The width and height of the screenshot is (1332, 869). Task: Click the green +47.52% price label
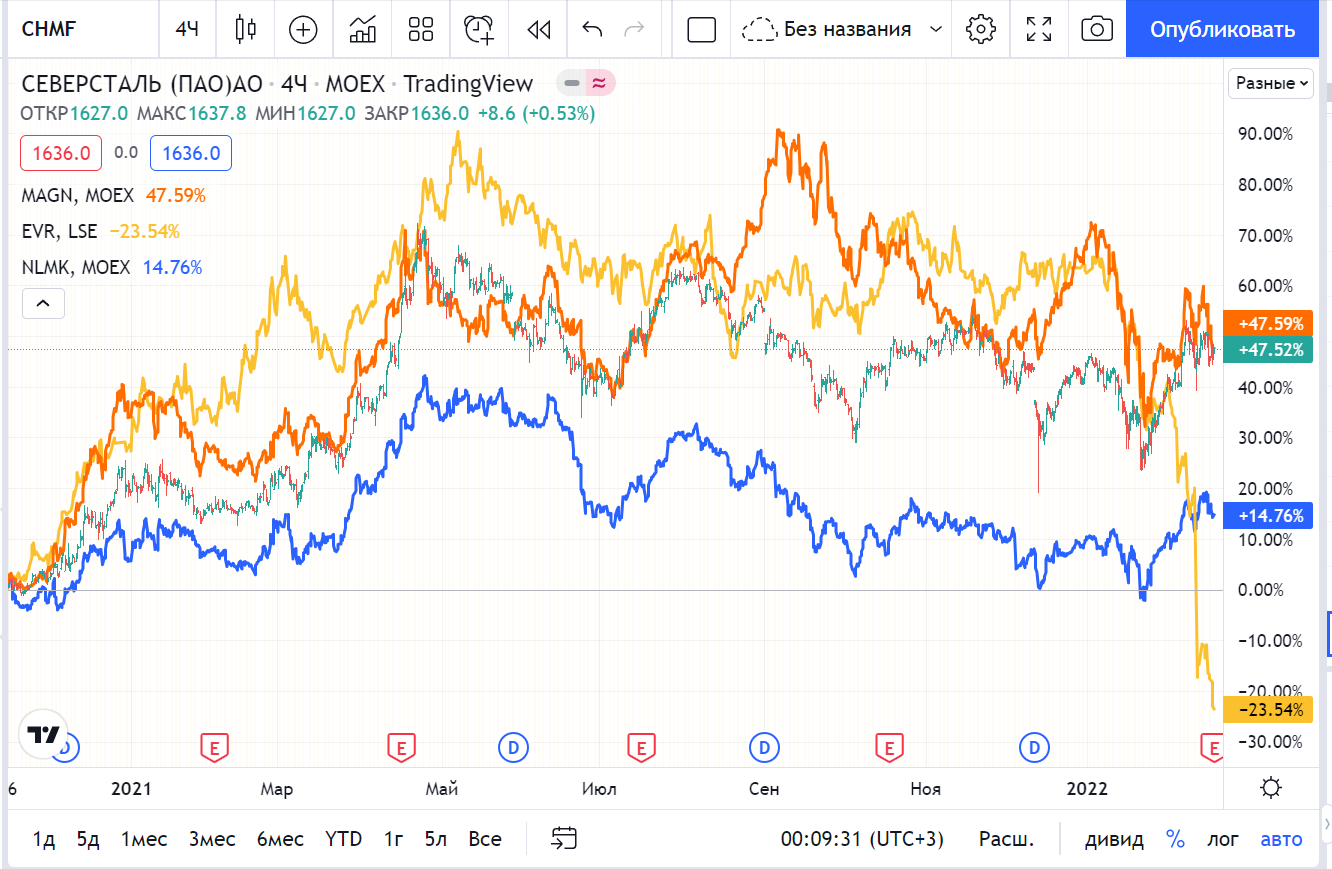1270,349
